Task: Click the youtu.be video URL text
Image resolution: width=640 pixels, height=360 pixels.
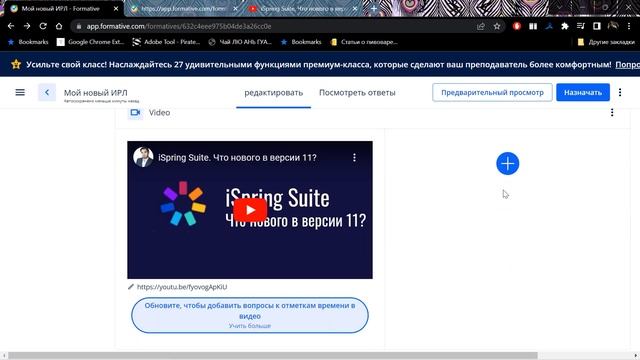Action: [182, 287]
